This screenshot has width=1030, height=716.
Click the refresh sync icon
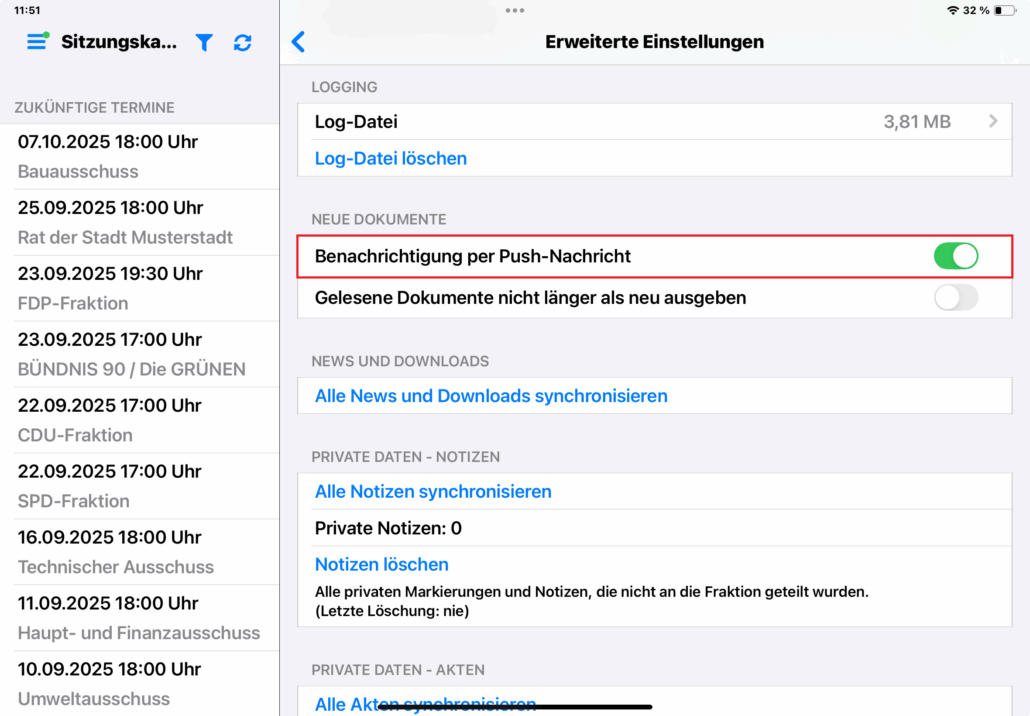click(242, 42)
